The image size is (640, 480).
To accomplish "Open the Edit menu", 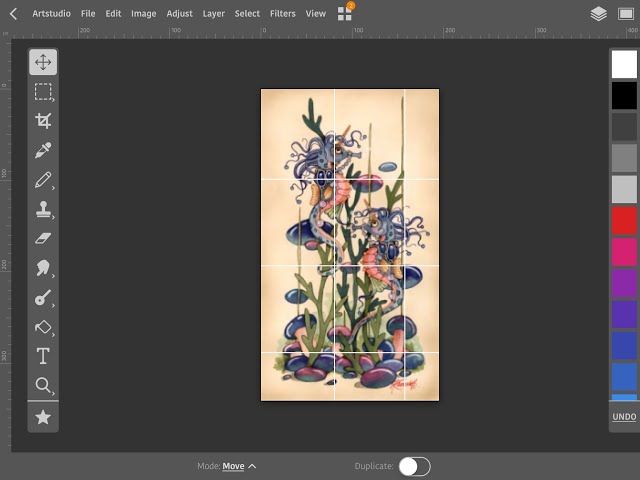I will [x=113, y=13].
